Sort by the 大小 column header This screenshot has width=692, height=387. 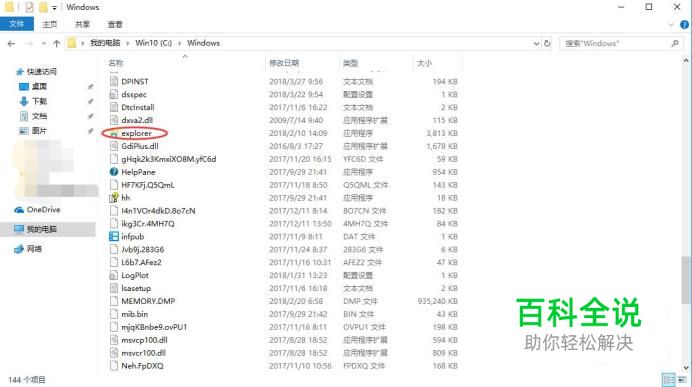coord(424,63)
